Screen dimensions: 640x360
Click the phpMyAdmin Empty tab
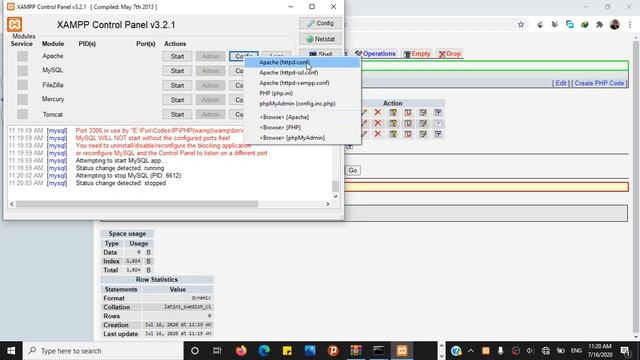417,53
